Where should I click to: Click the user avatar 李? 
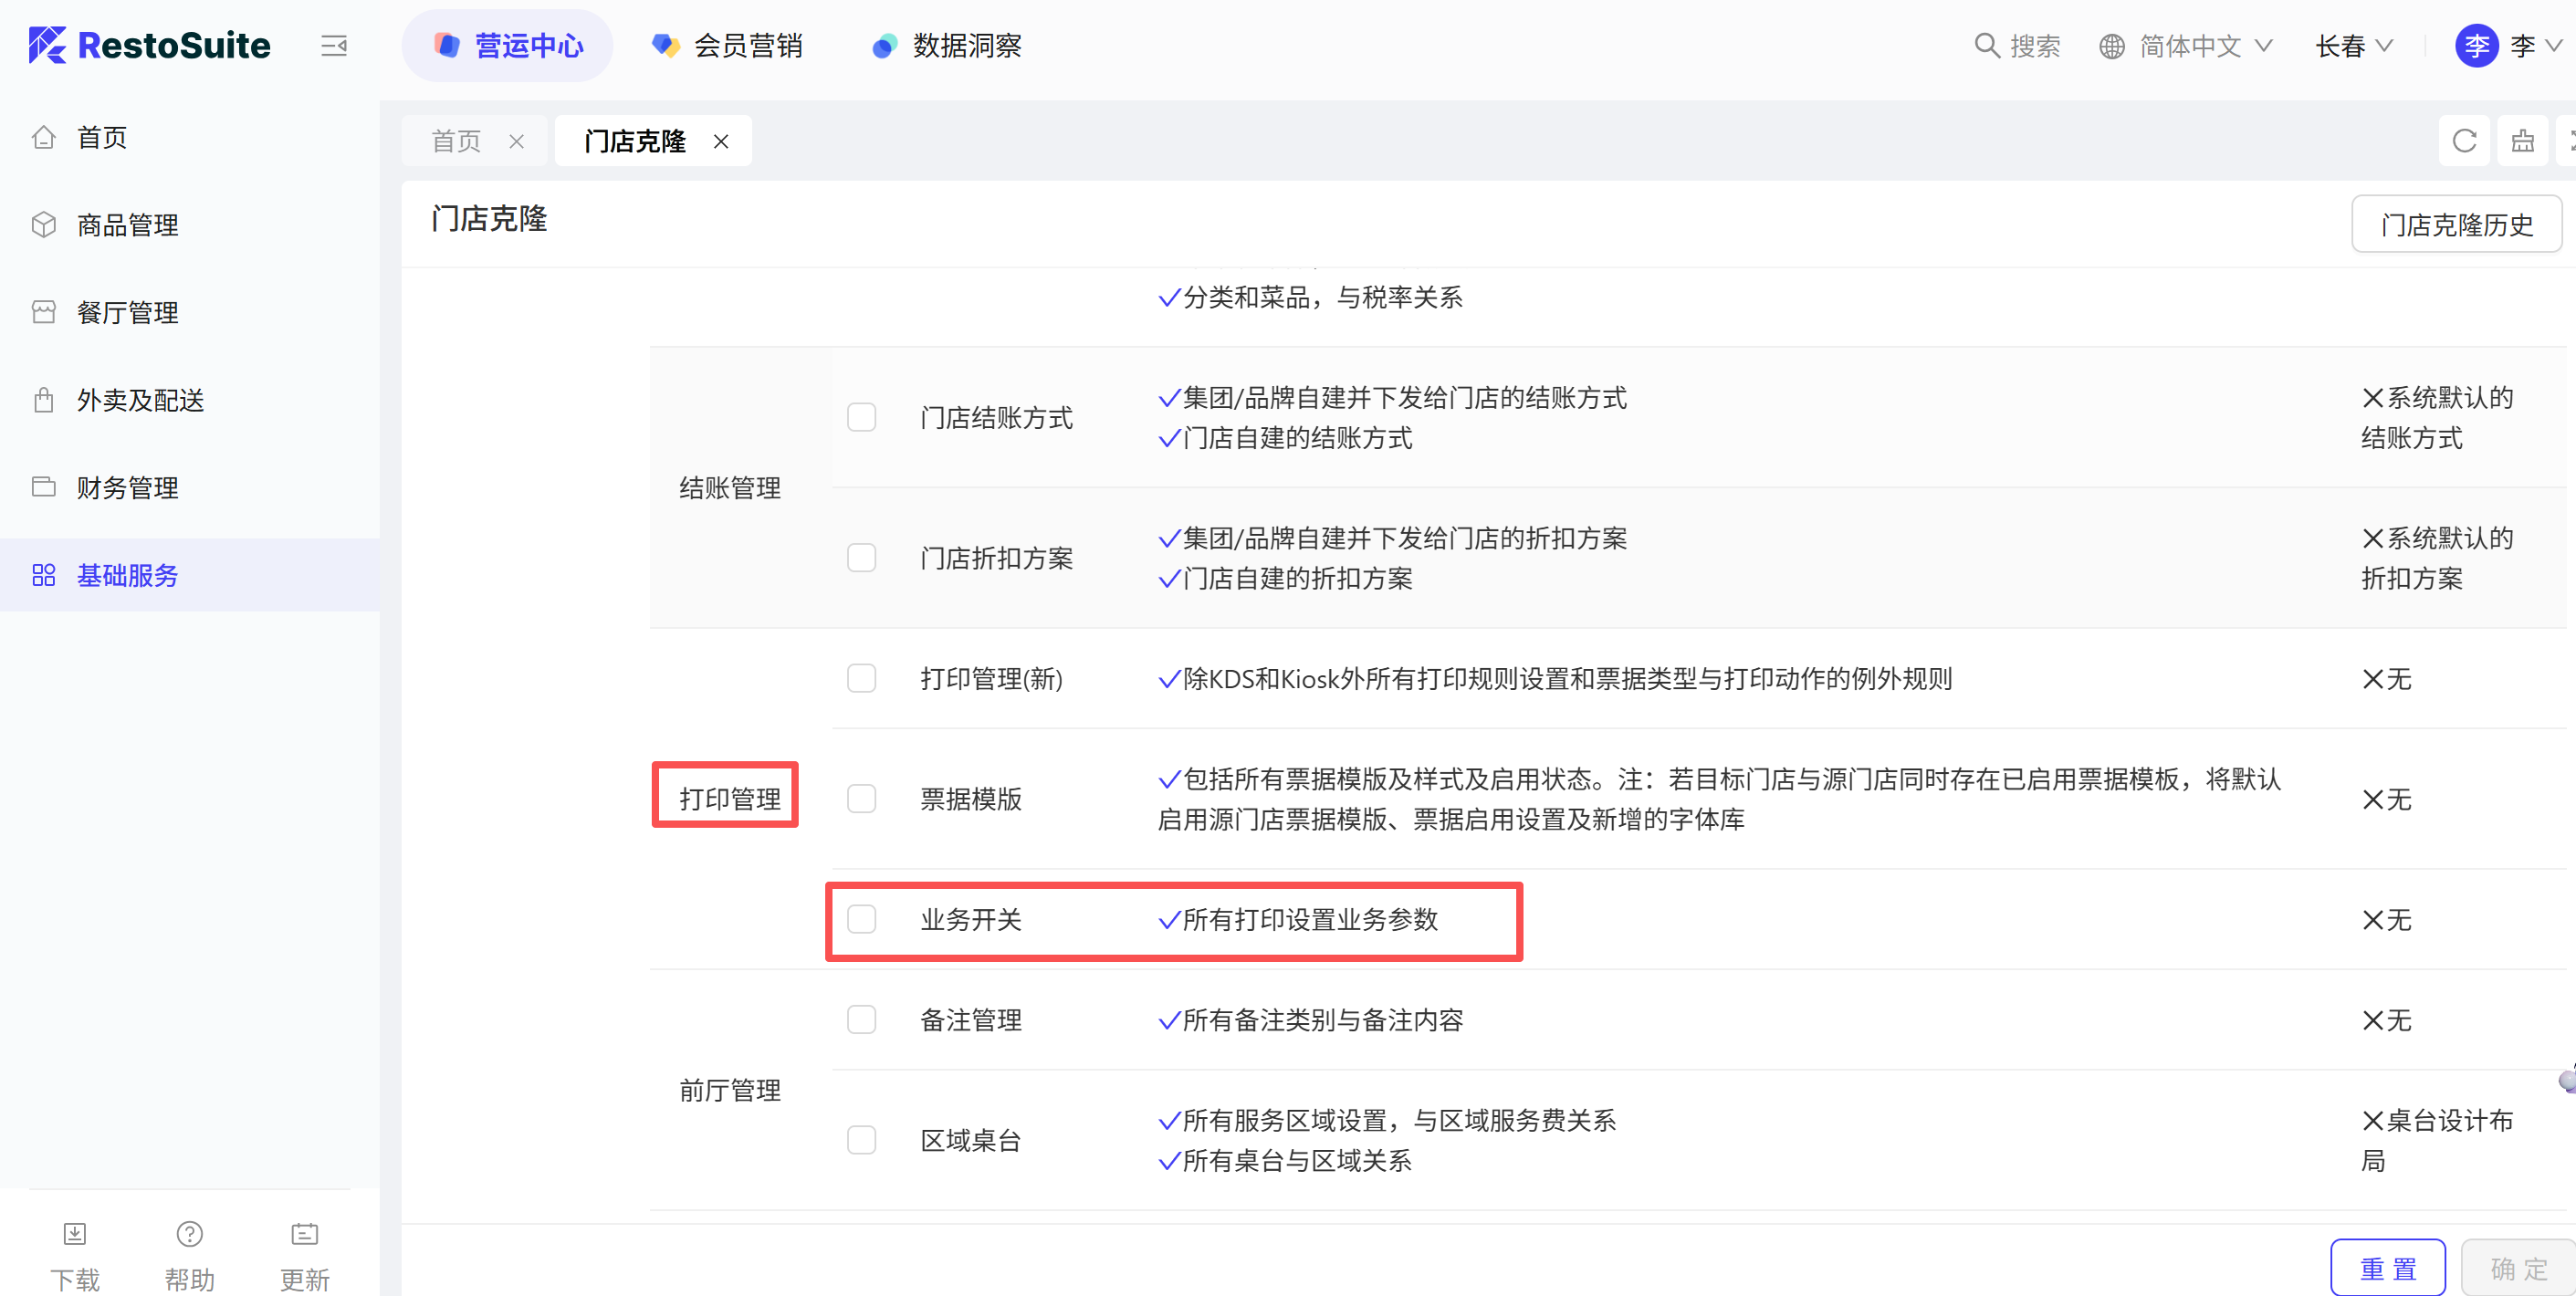2476,46
